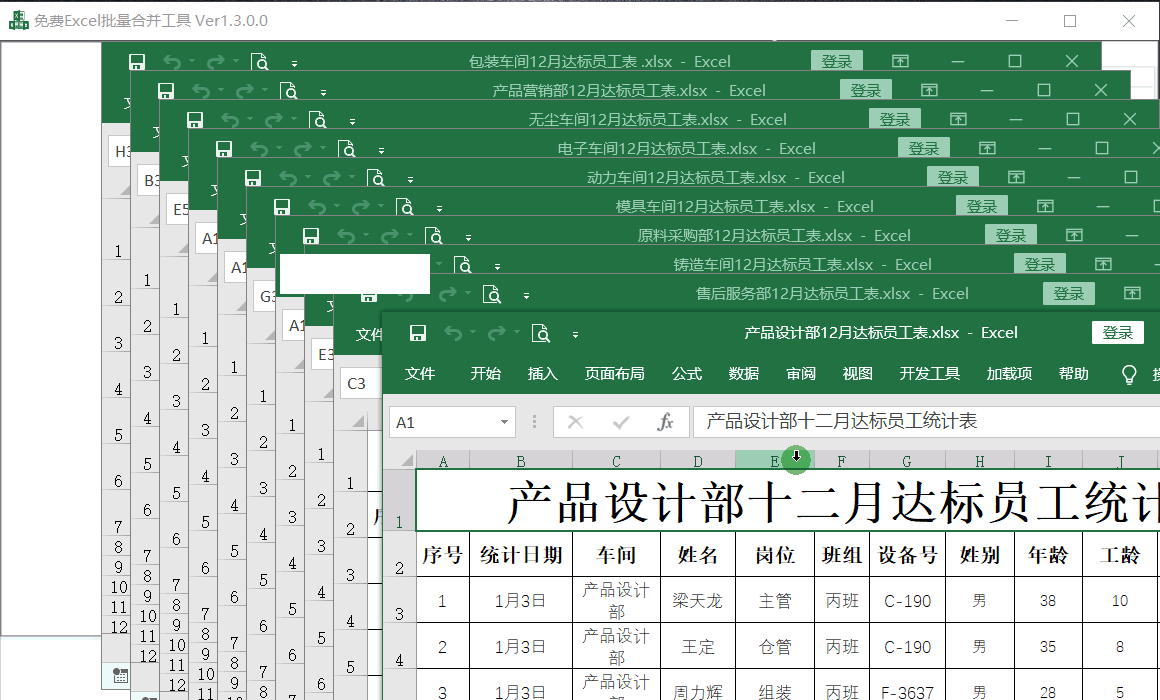Switch to the 开始 ribbon tab
This screenshot has height=700, width=1160.
(485, 374)
